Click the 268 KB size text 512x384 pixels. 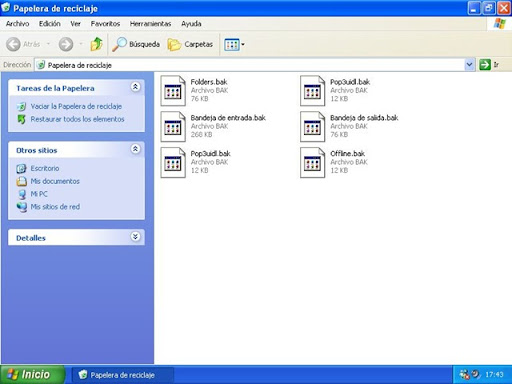pyautogui.click(x=201, y=134)
